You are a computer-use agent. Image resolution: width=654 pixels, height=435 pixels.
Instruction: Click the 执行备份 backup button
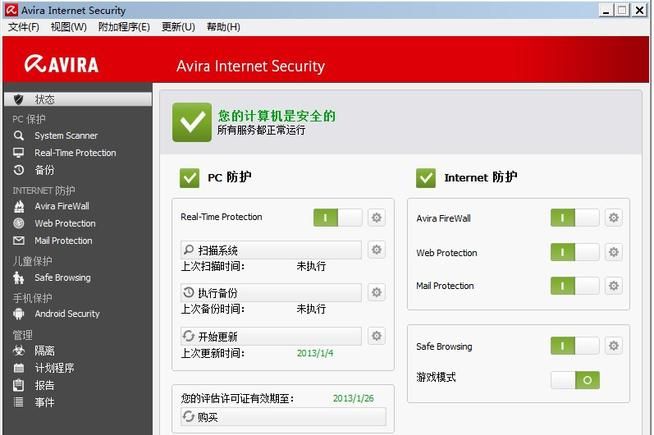271,293
